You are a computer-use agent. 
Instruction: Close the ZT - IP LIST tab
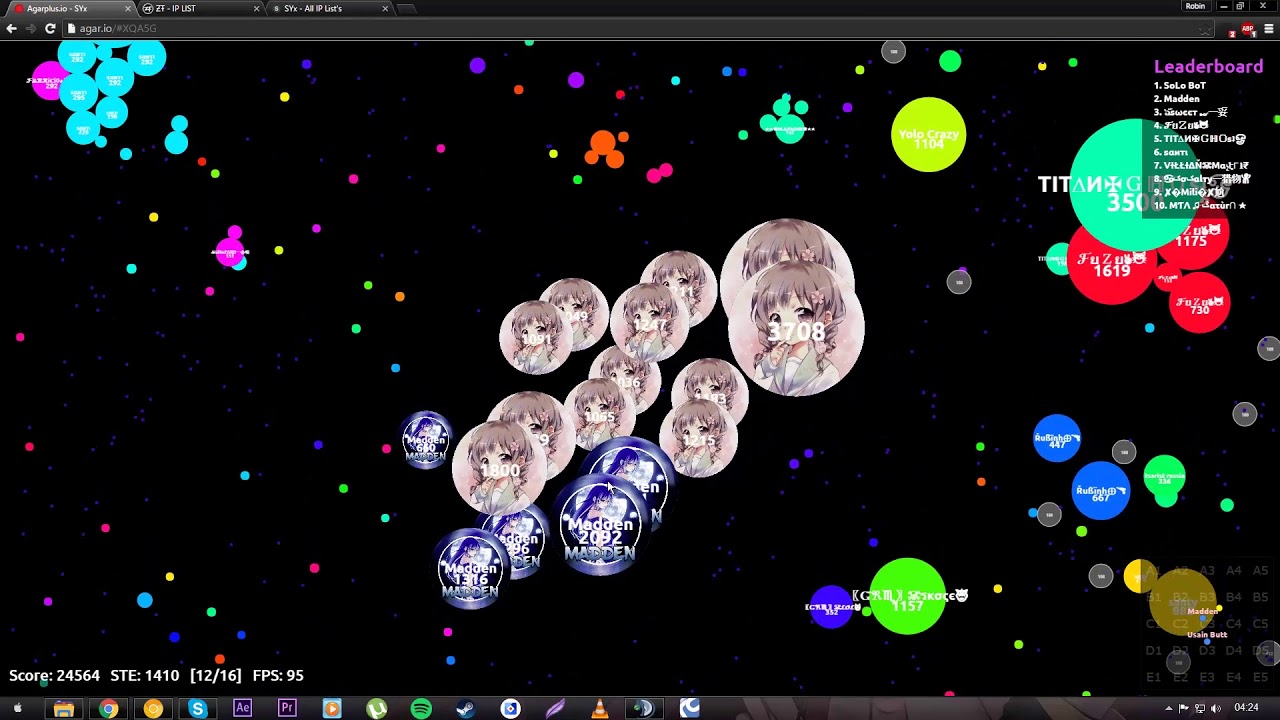(257, 8)
